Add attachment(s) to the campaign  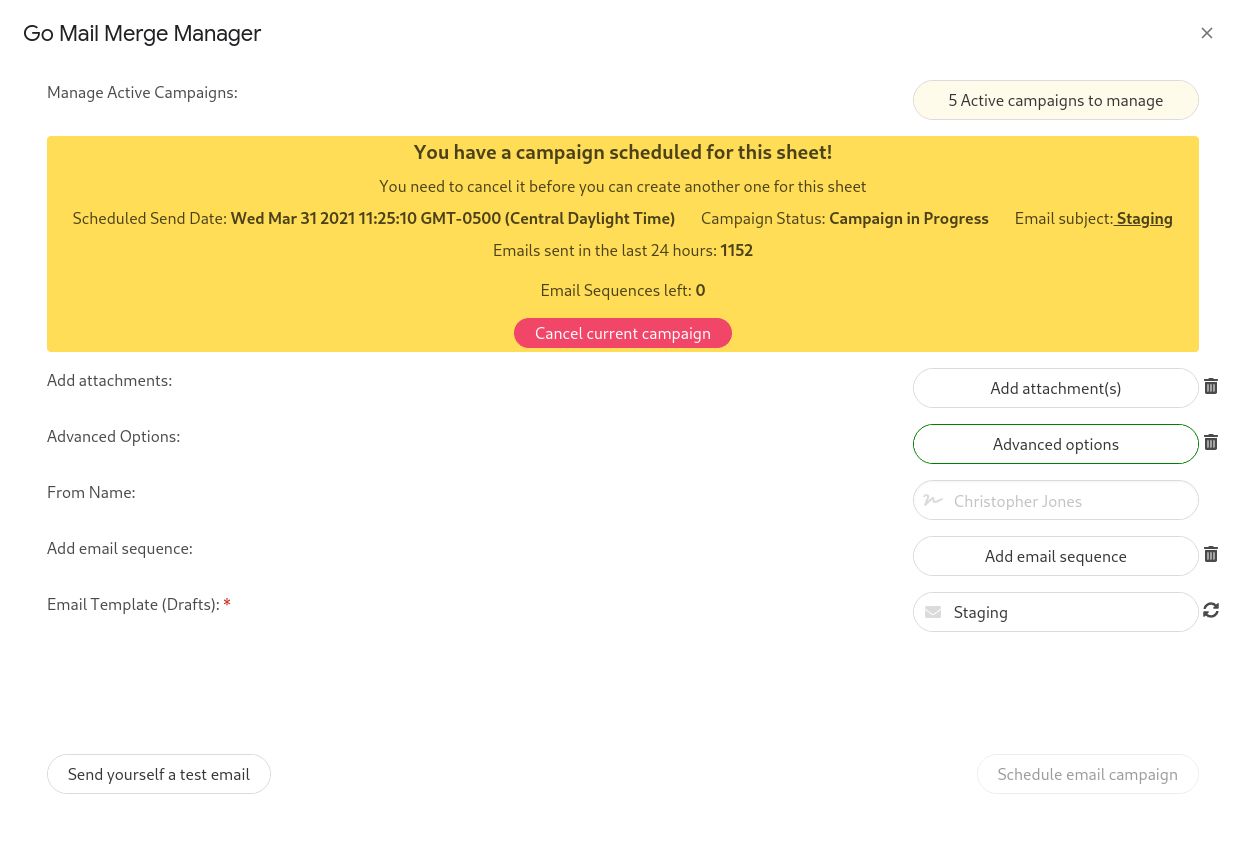(1056, 387)
